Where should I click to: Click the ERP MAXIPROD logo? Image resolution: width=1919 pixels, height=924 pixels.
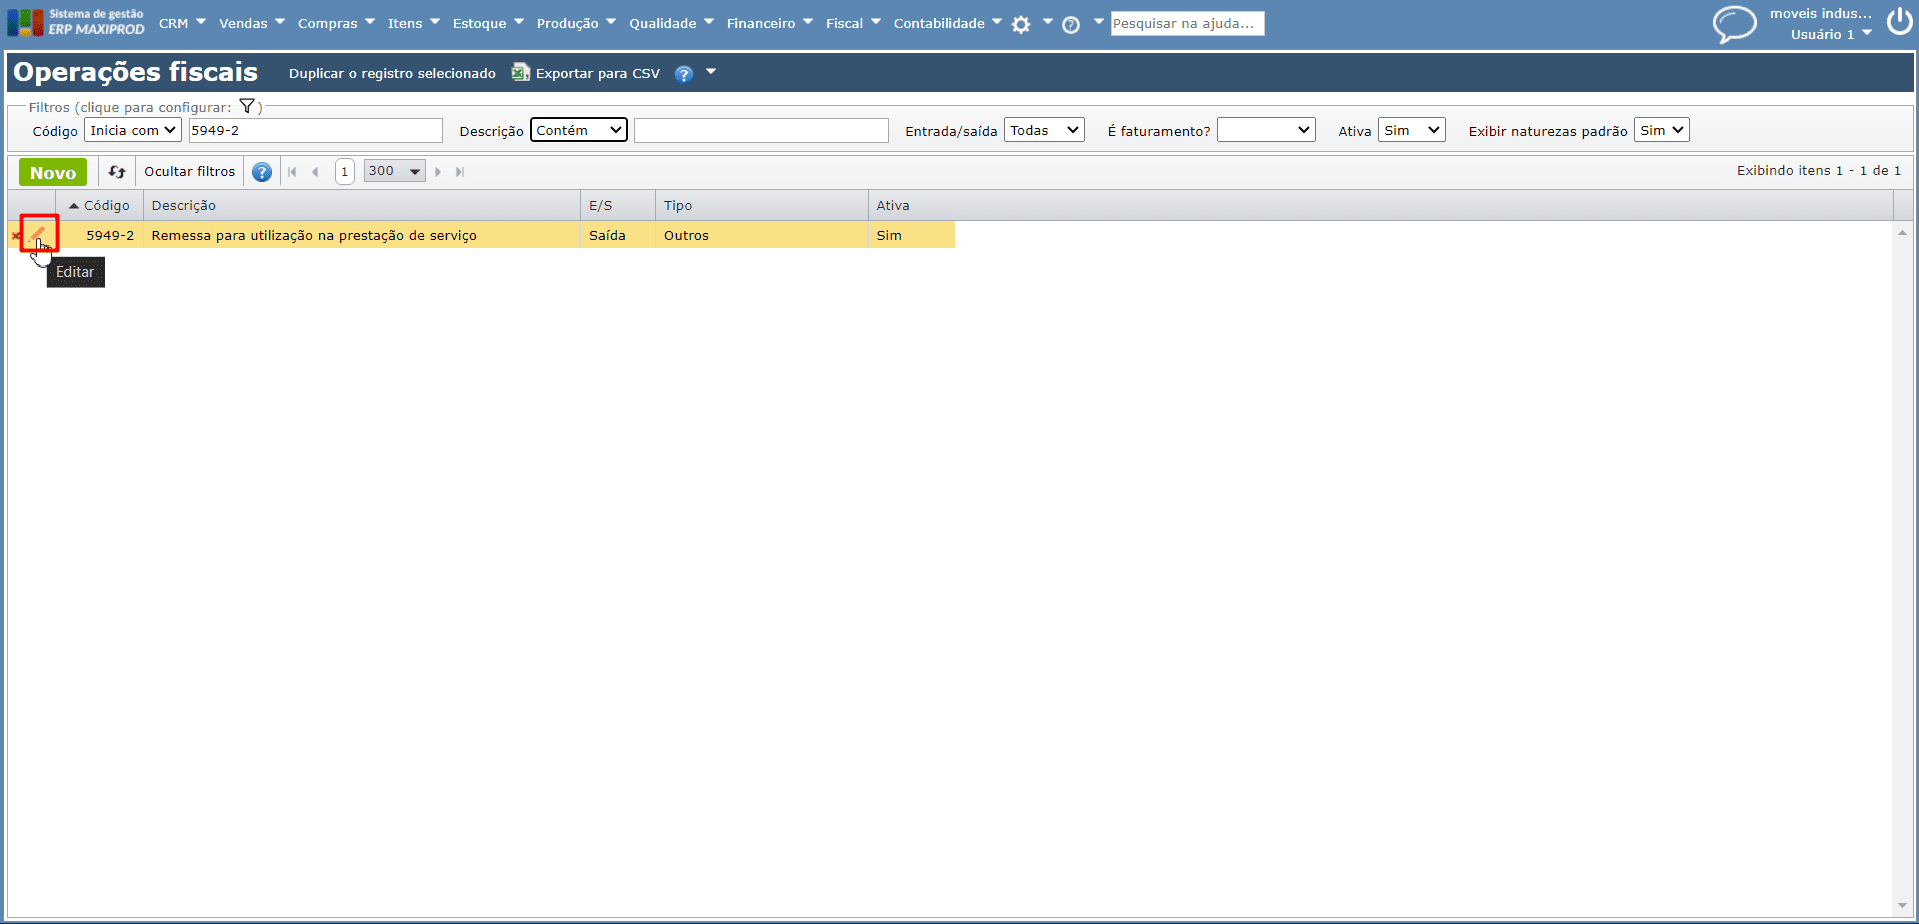(x=76, y=22)
